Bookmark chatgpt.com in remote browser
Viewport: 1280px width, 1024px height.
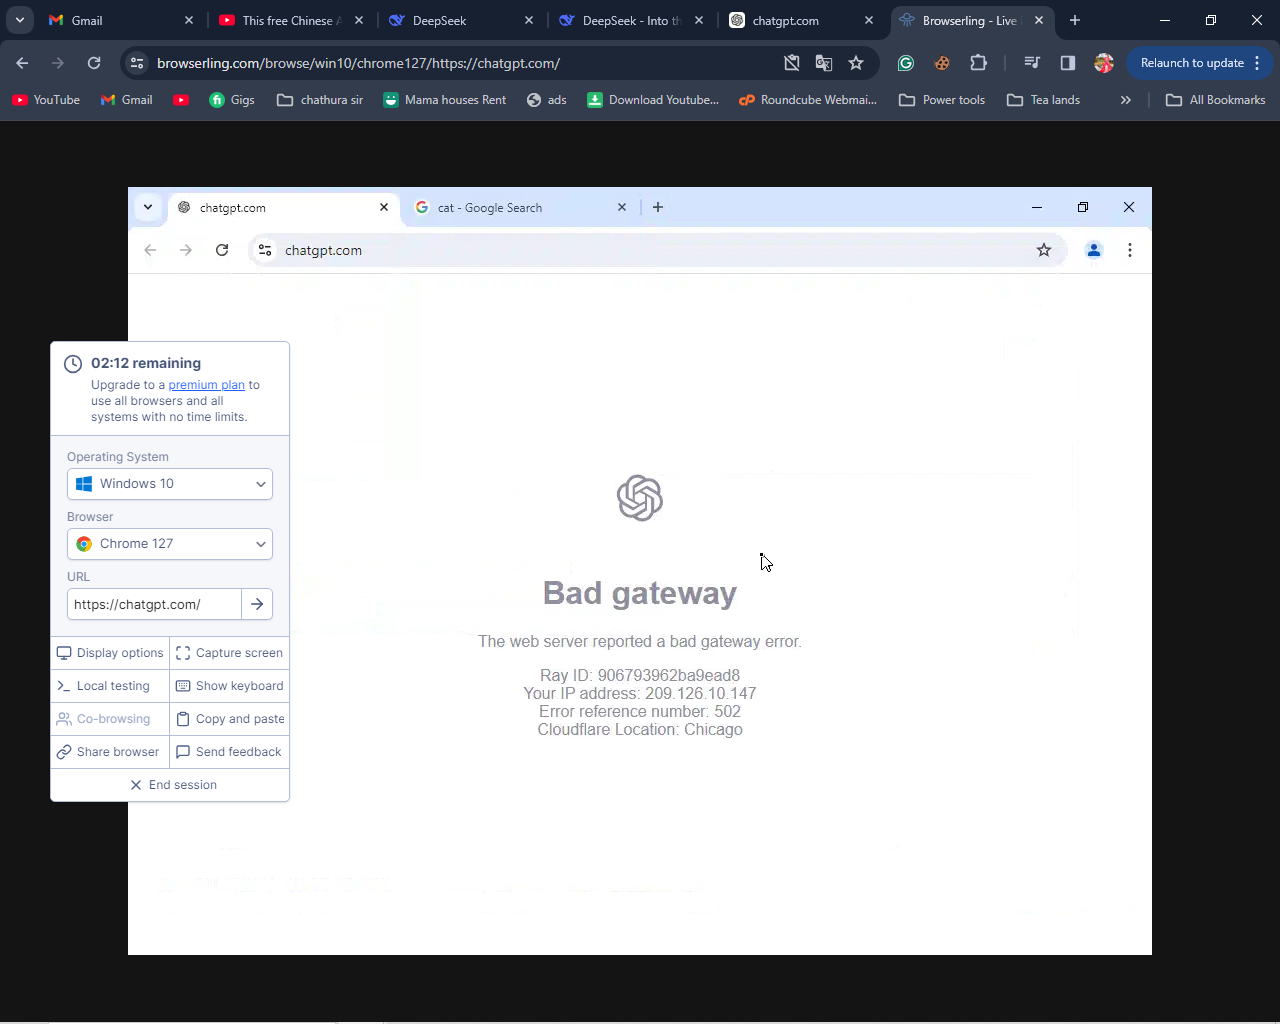[1044, 250]
